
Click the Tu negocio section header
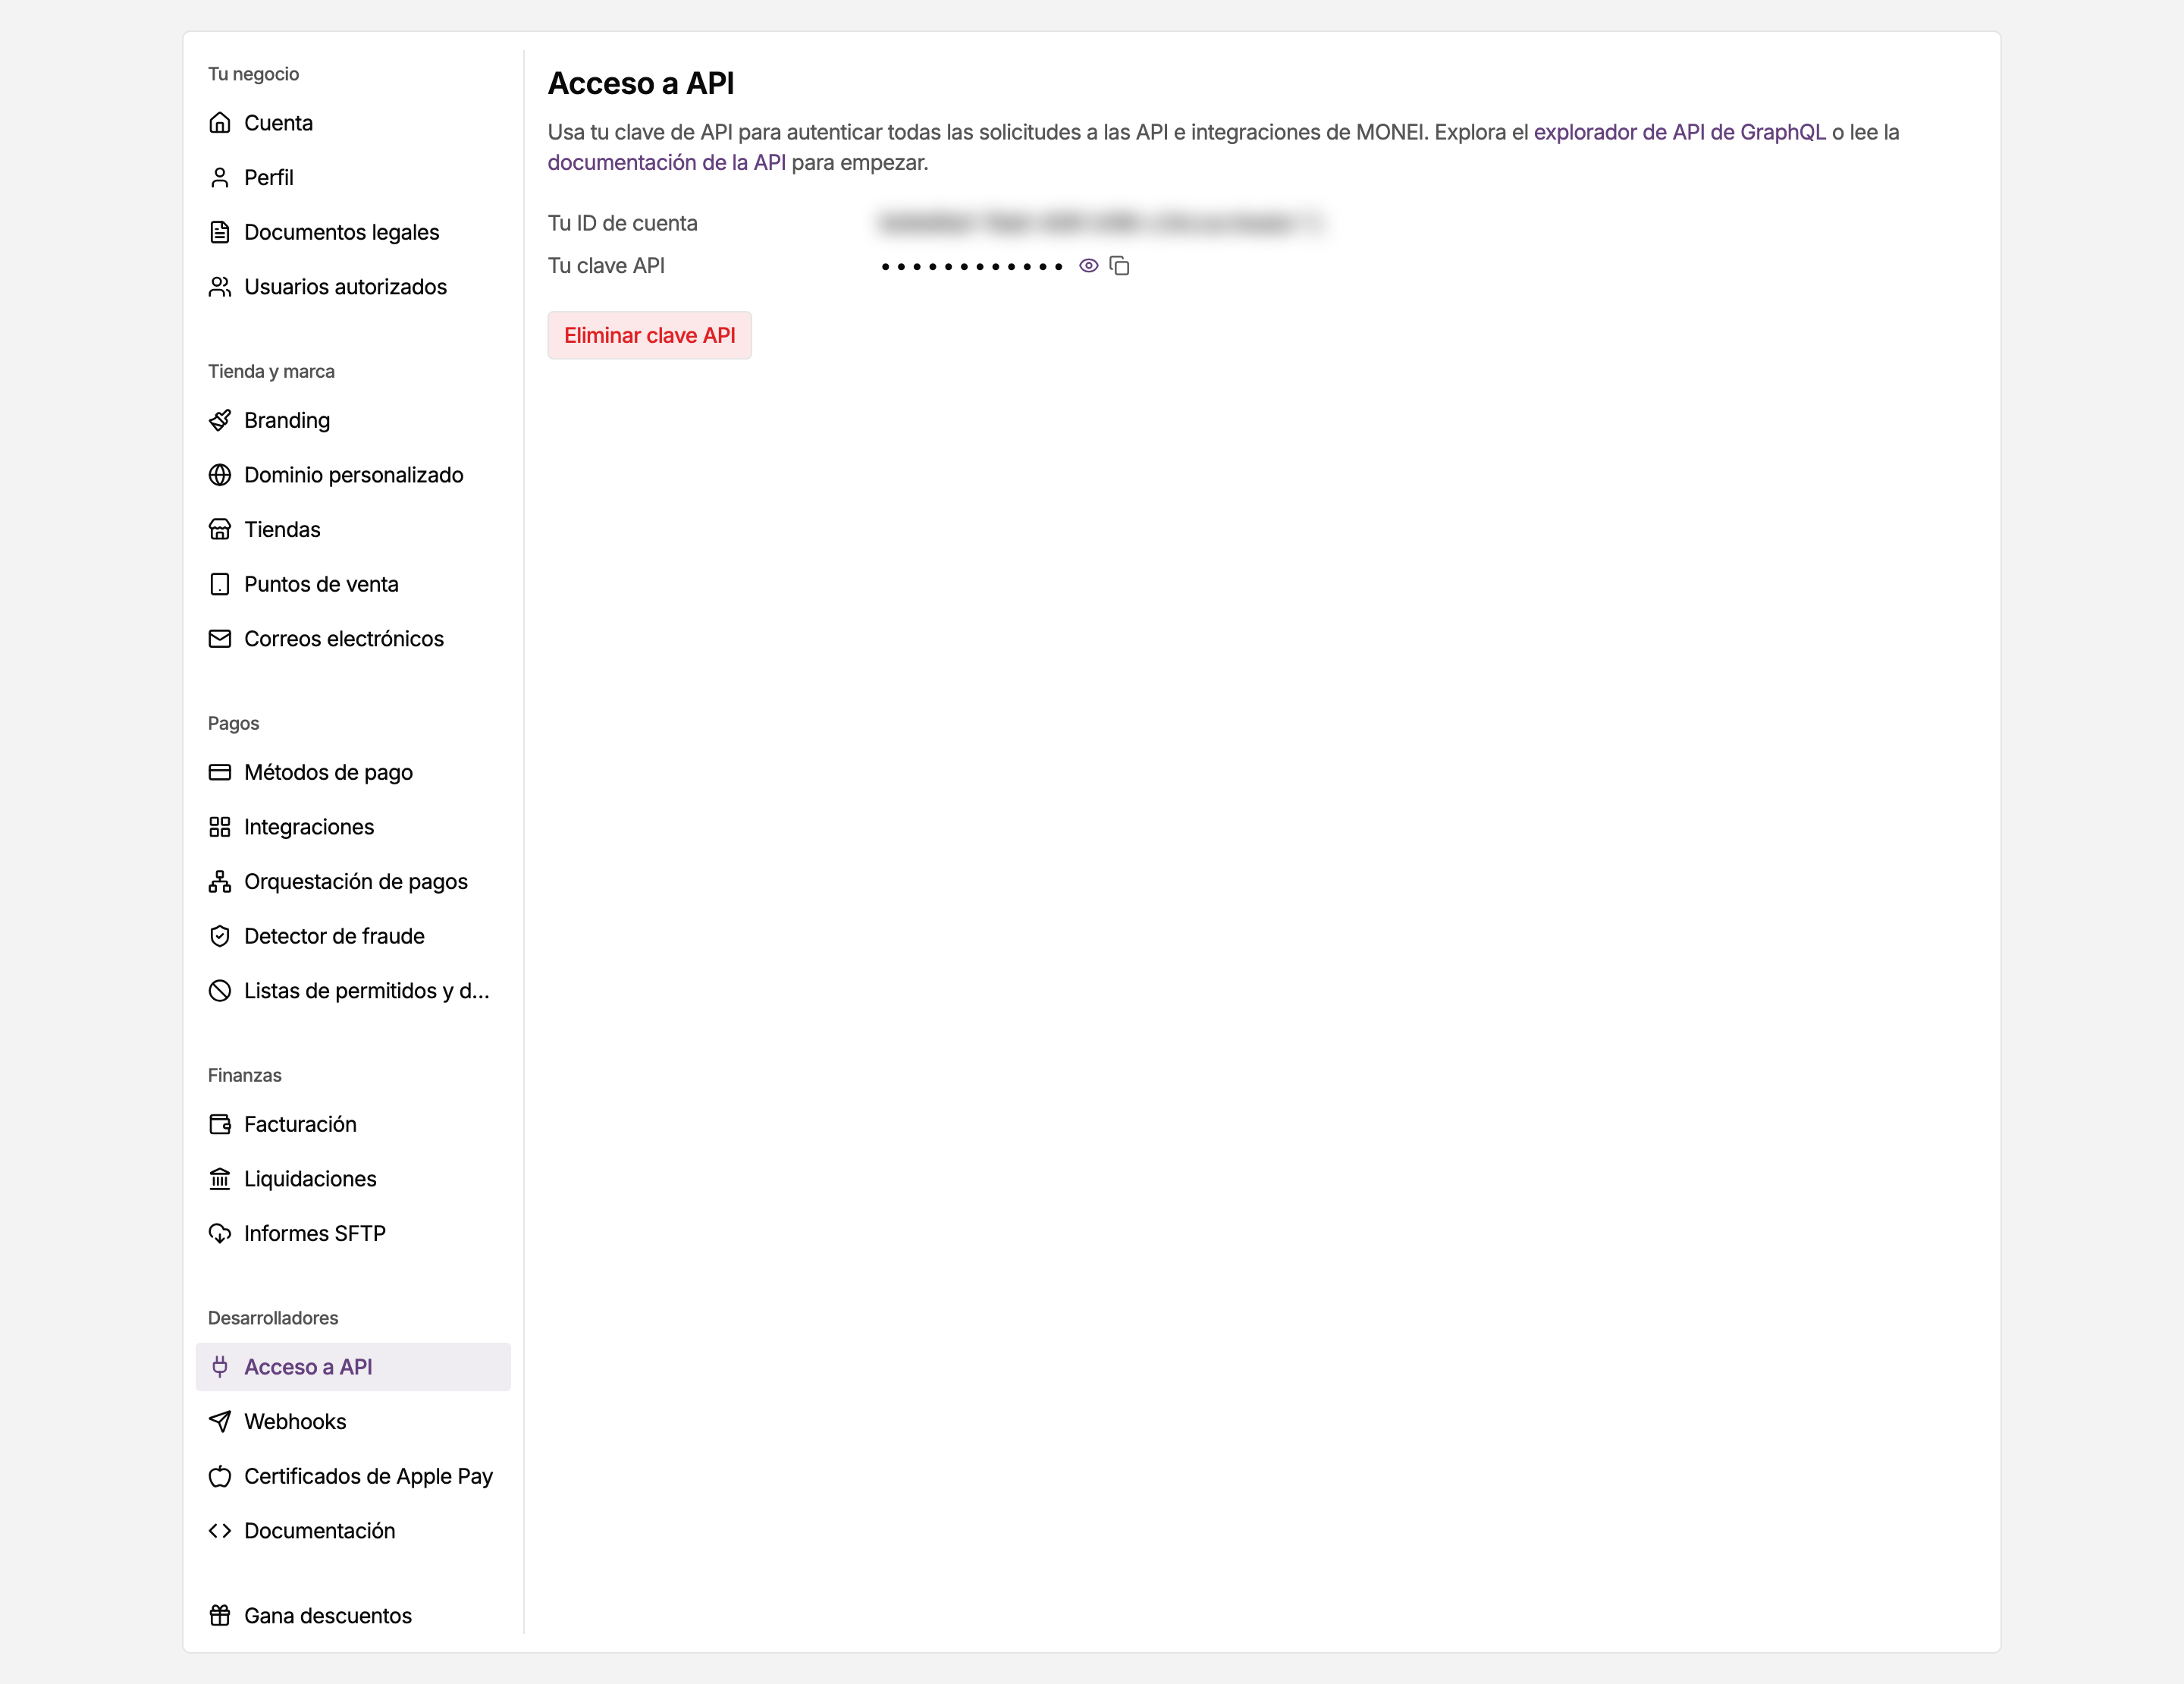point(253,74)
